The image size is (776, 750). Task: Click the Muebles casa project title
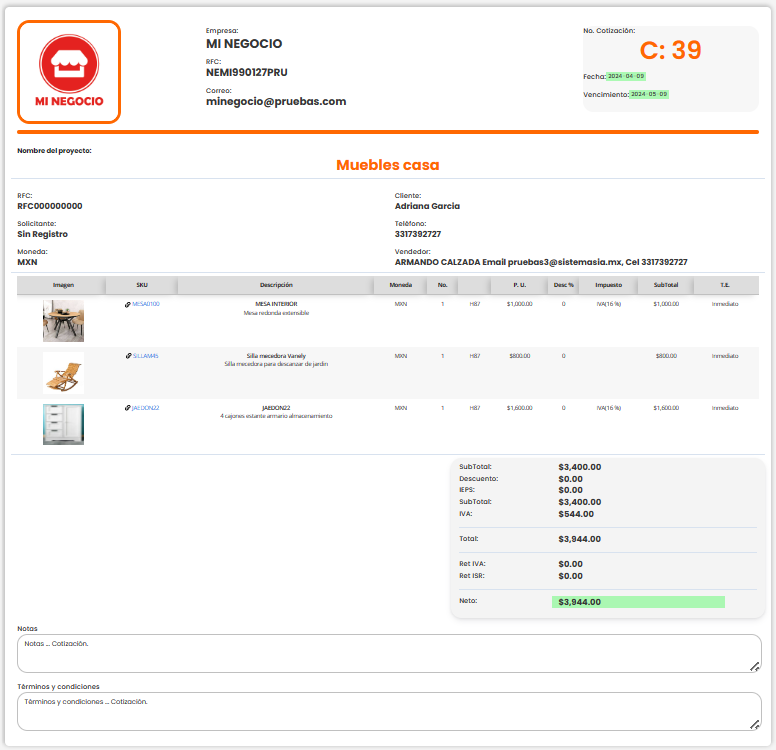pyautogui.click(x=387, y=165)
